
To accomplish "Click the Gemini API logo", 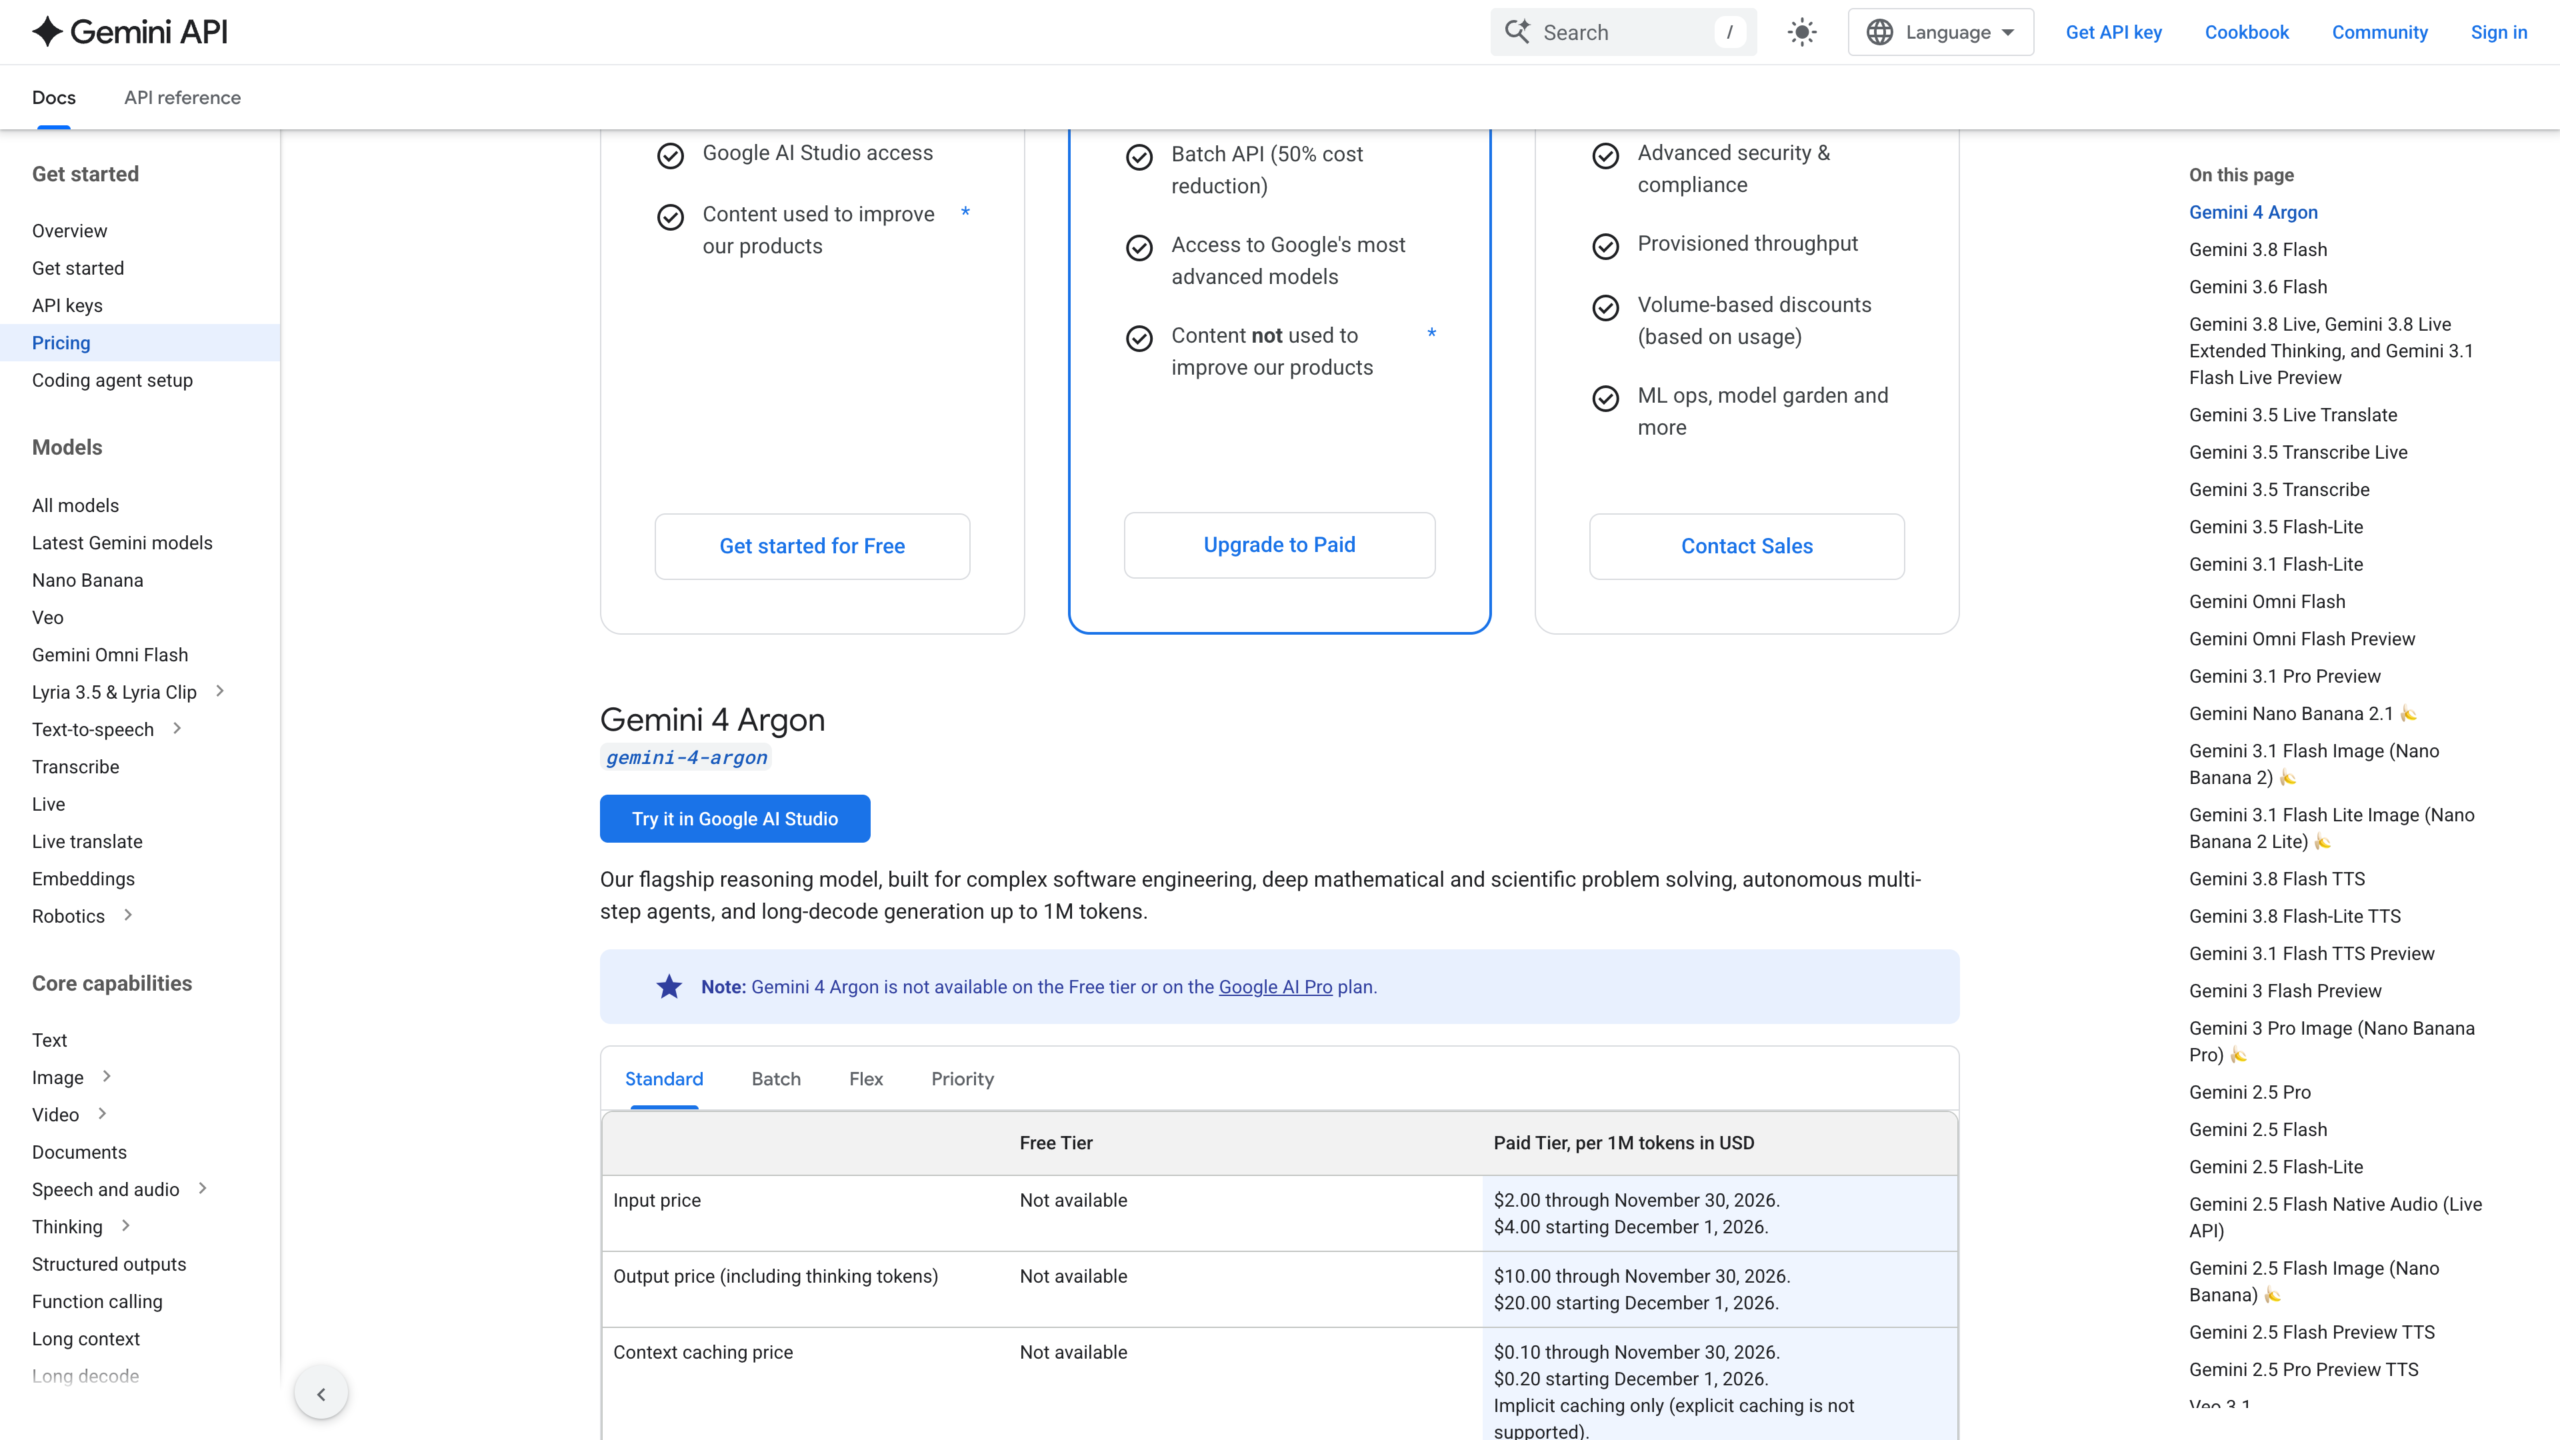I will 130,32.
